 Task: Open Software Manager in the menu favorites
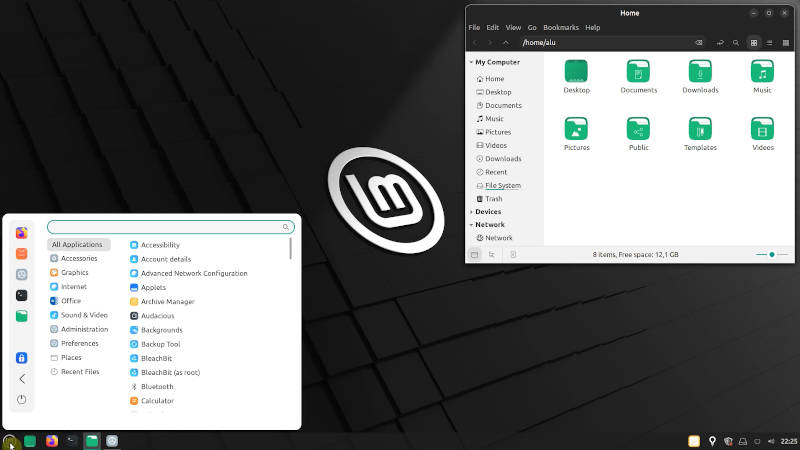tap(21, 254)
